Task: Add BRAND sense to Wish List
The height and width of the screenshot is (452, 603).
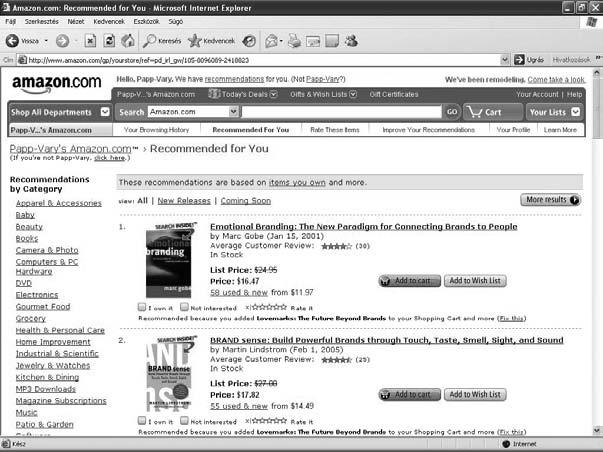Action: (475, 395)
